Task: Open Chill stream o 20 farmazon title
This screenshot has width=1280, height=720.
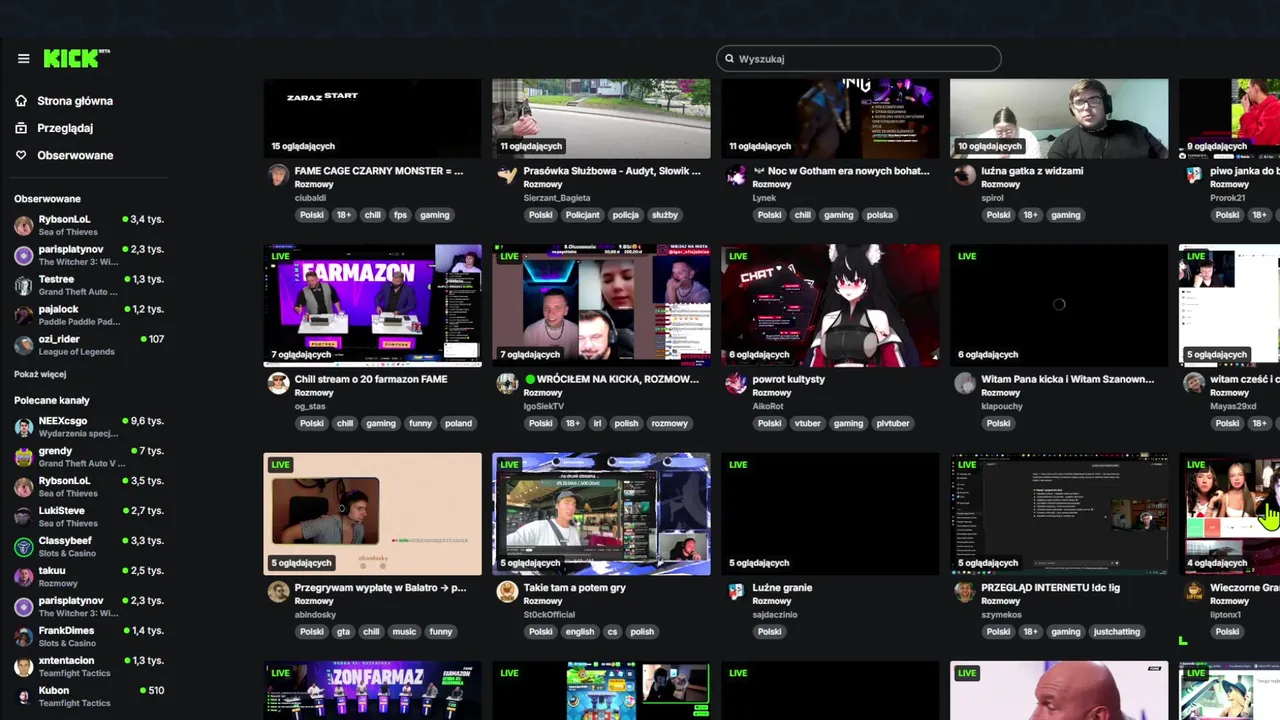Action: click(371, 379)
